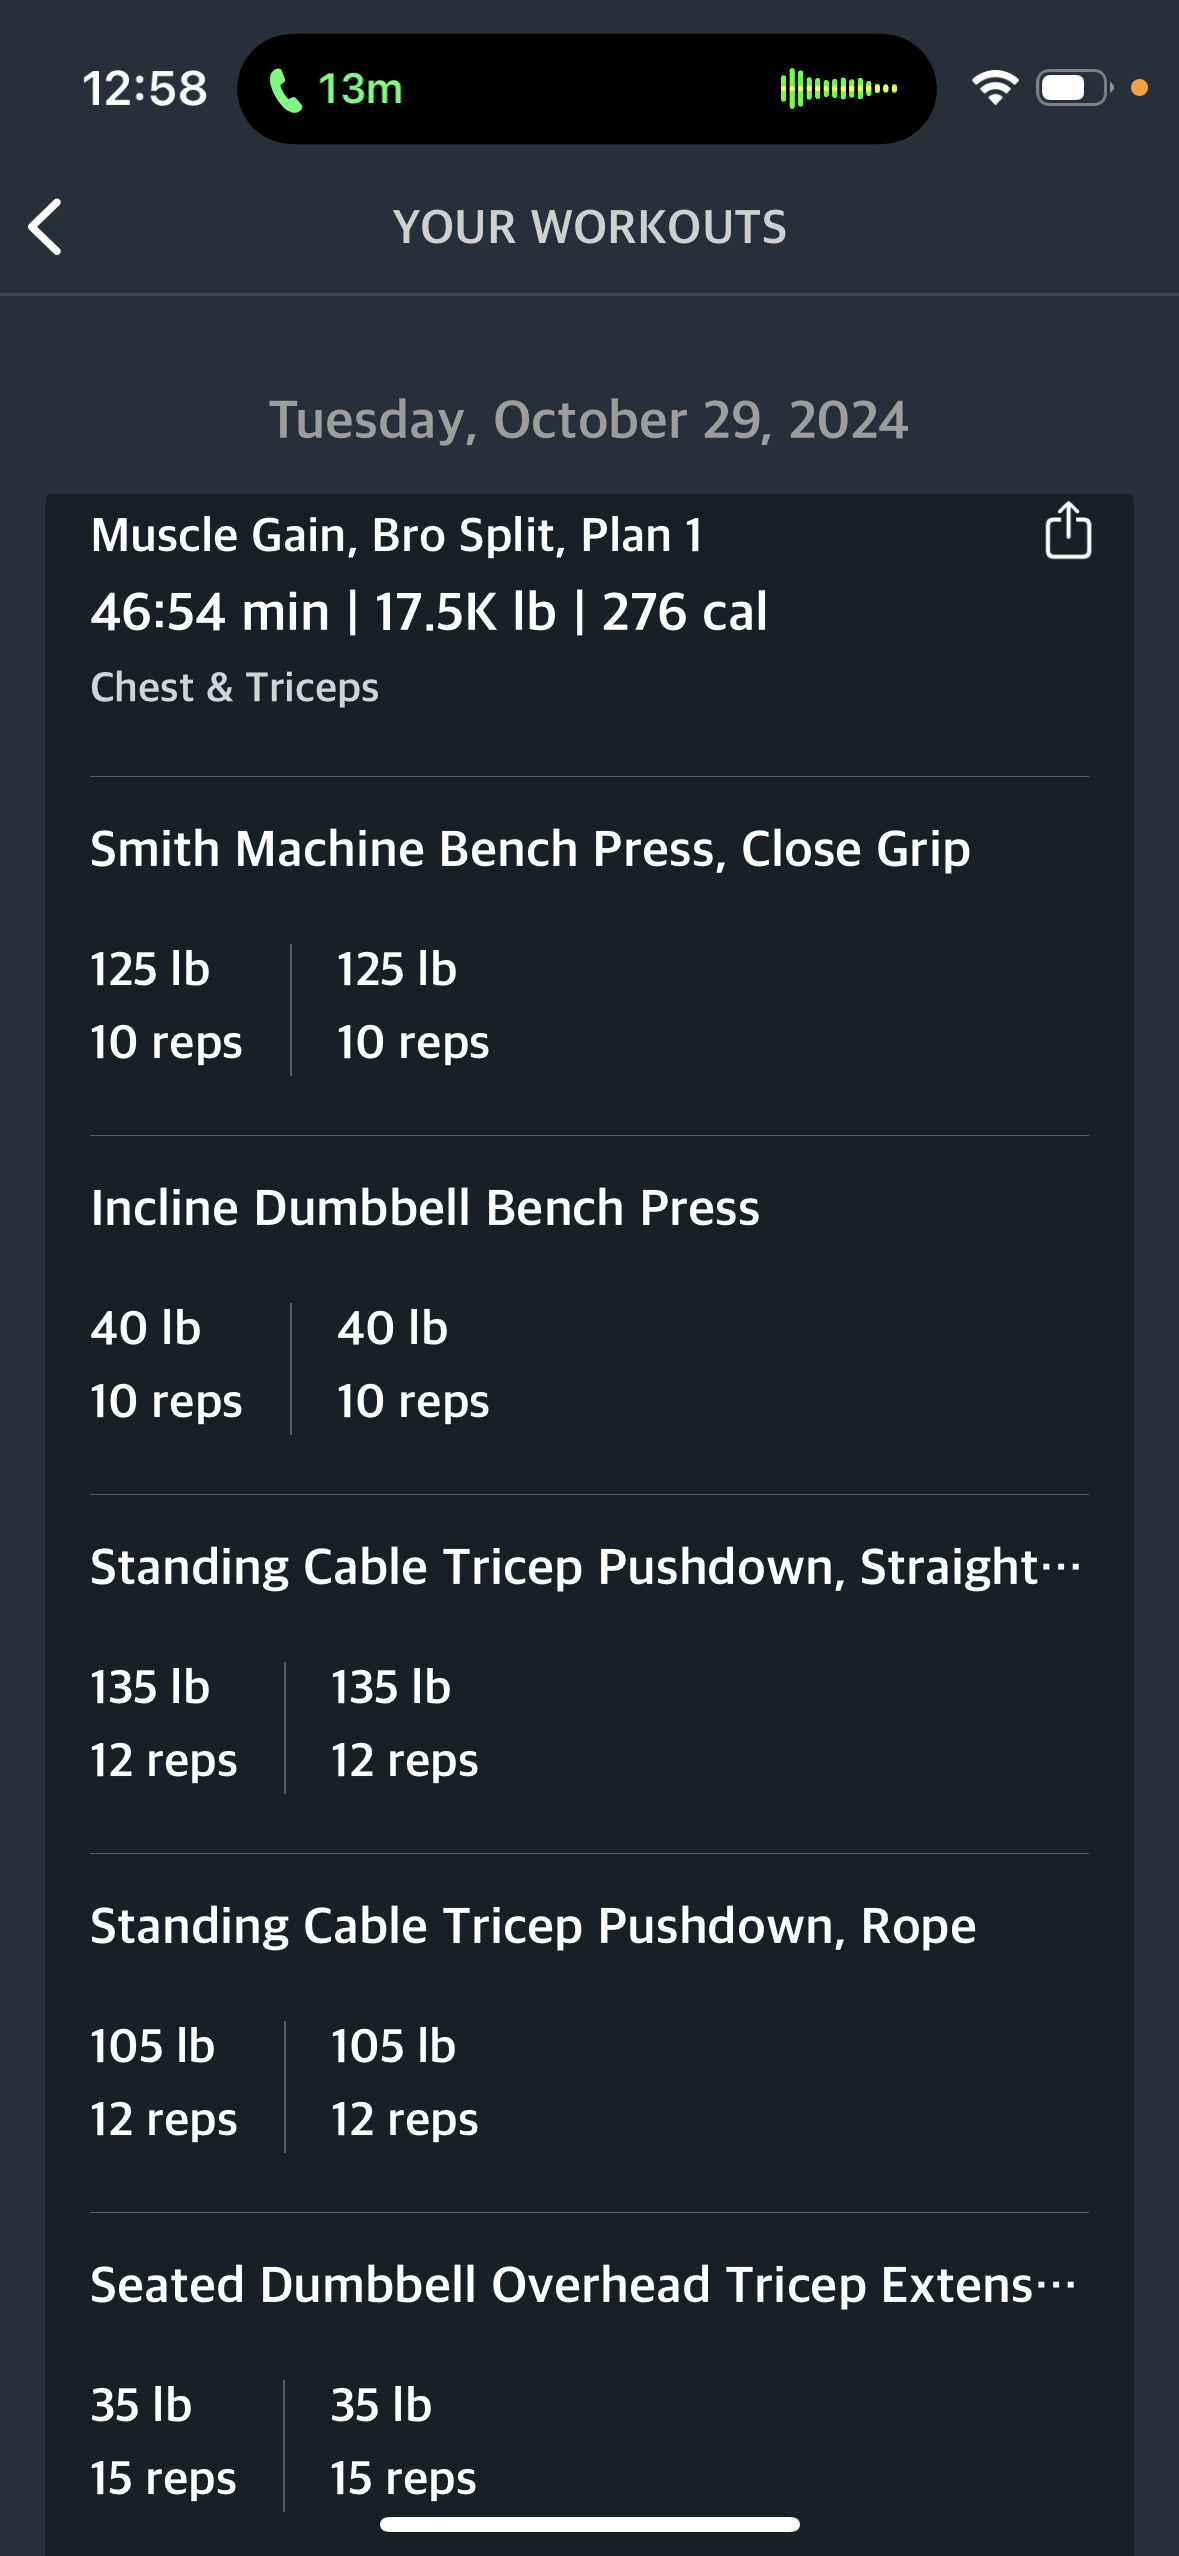This screenshot has height=2556, width=1179.
Task: Tap the call audio waveform indicator
Action: pos(838,89)
